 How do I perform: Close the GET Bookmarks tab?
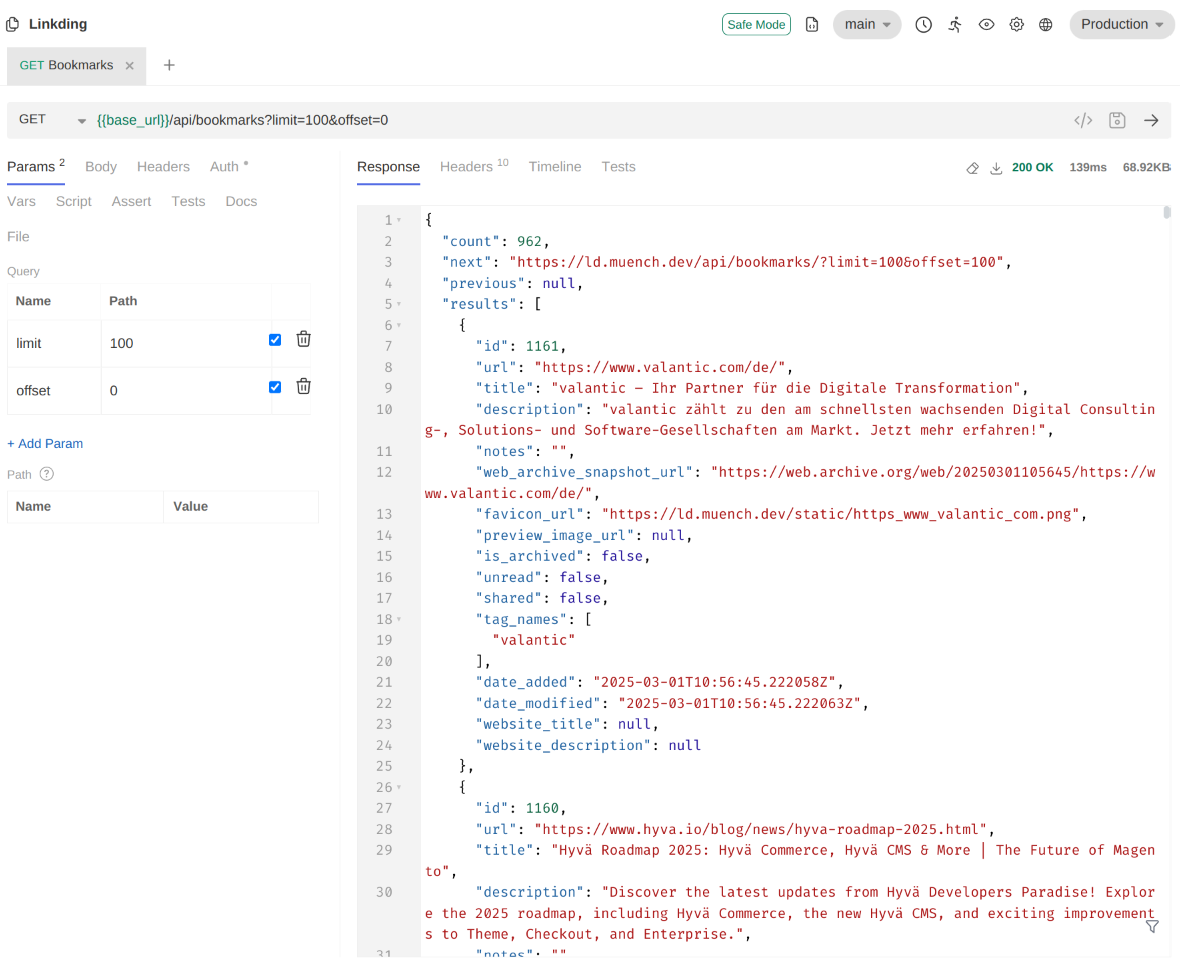(x=129, y=65)
